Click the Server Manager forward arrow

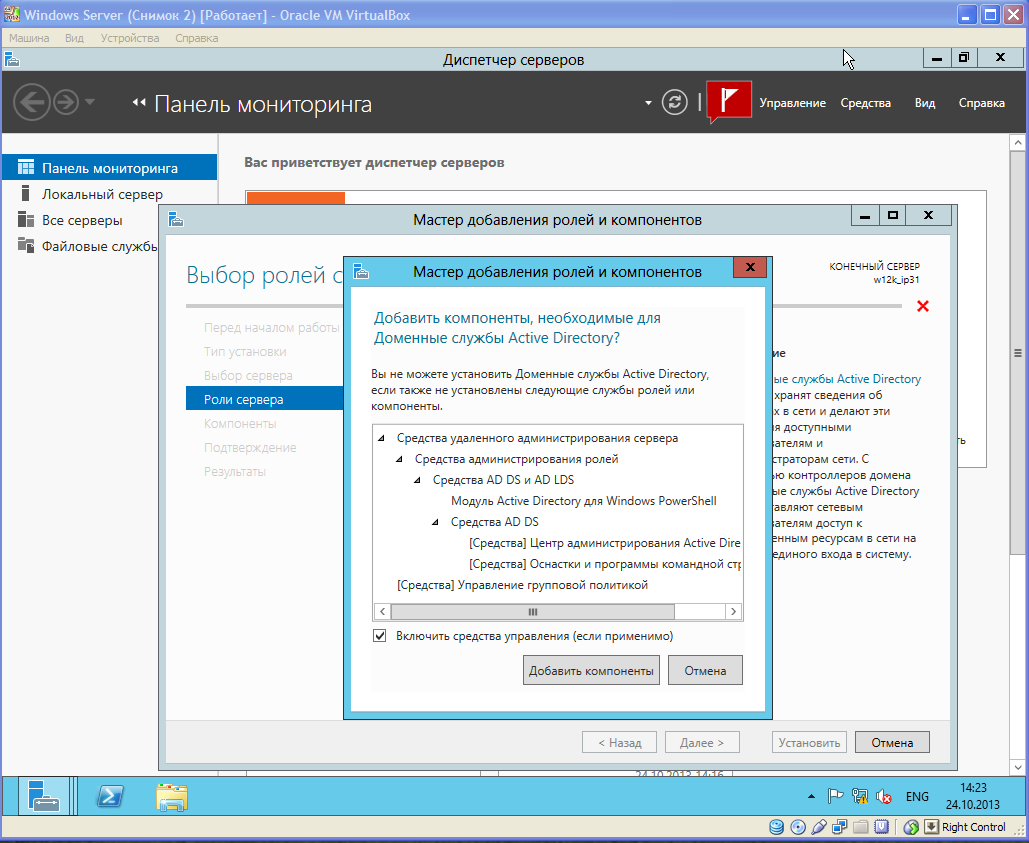click(66, 102)
